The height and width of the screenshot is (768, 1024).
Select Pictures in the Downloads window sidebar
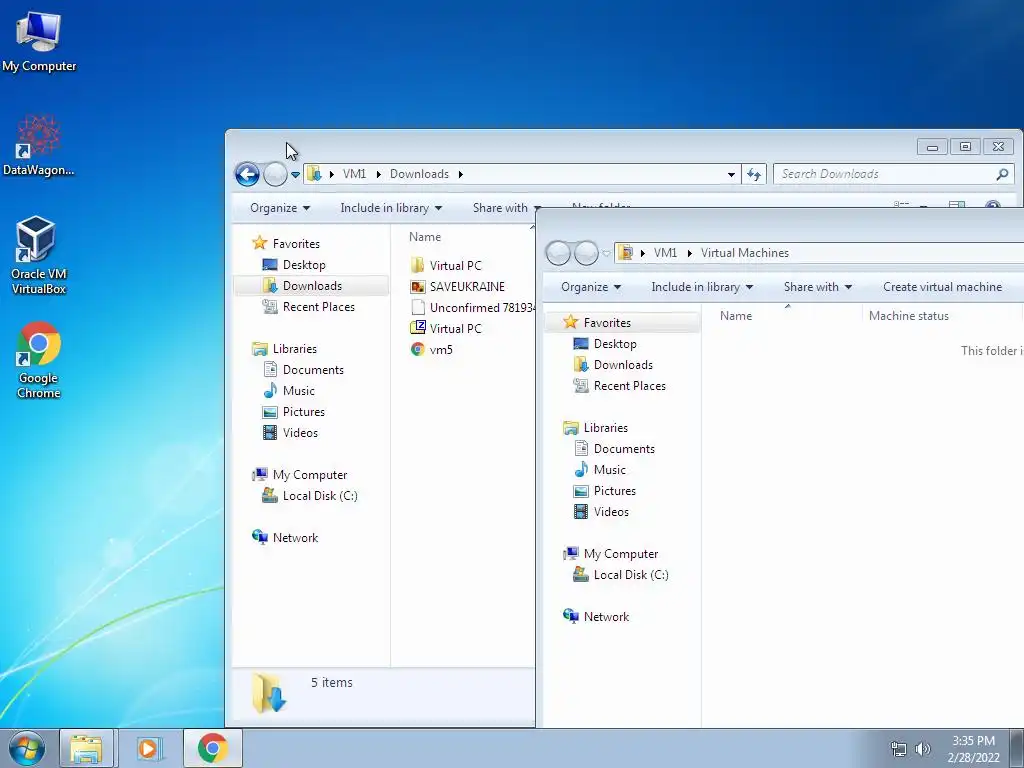tap(304, 411)
